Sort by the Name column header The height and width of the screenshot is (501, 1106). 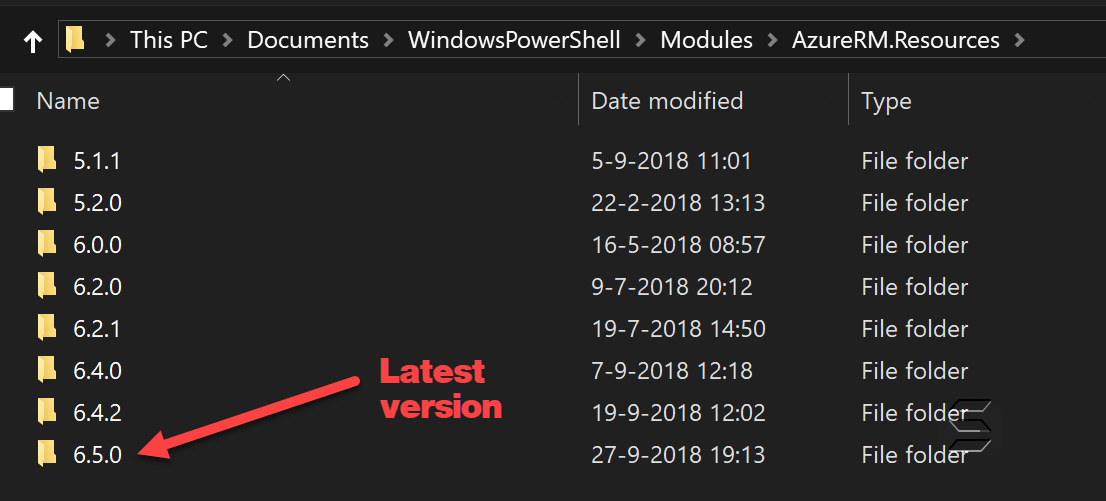tap(68, 101)
